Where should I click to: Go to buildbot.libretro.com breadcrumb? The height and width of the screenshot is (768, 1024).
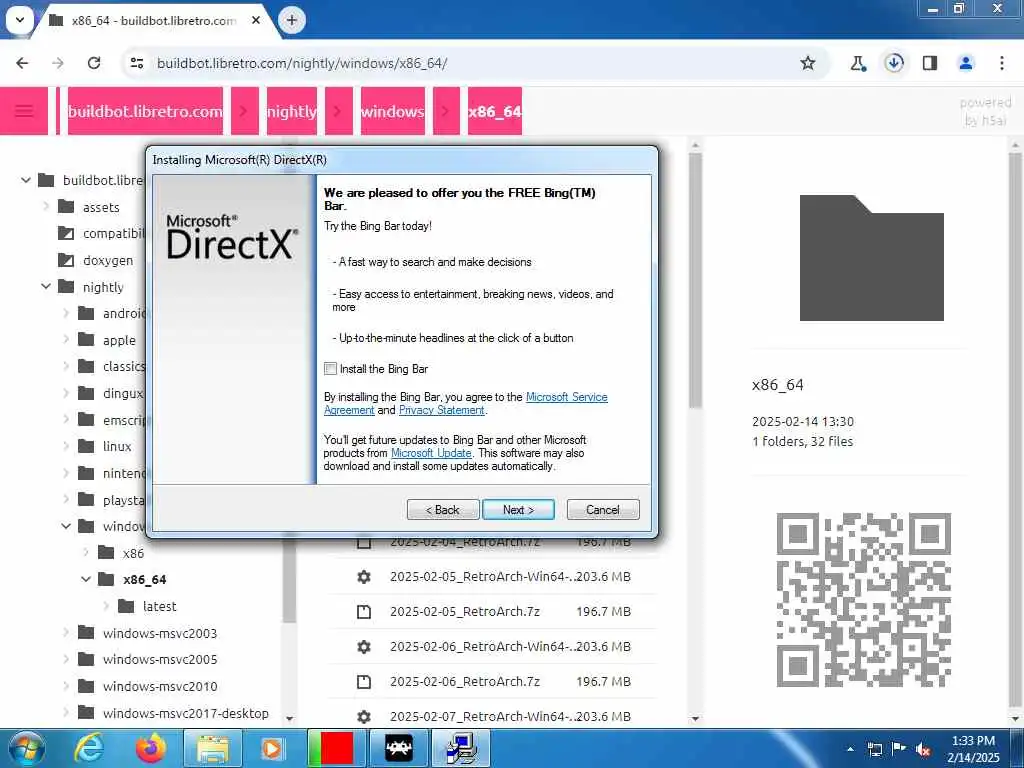(145, 111)
